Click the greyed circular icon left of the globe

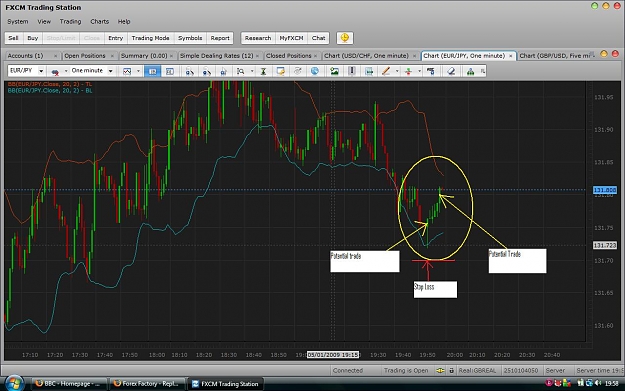[x=298, y=71]
